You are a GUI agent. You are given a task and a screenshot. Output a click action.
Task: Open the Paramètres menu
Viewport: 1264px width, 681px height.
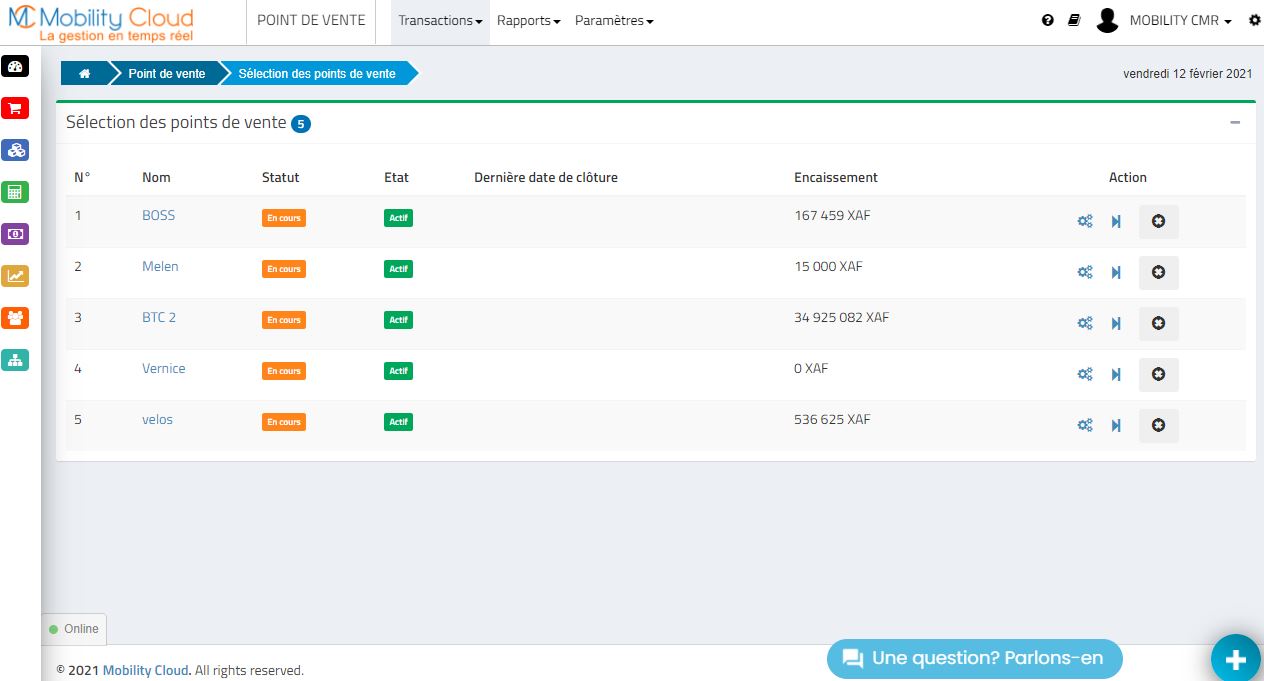click(614, 21)
